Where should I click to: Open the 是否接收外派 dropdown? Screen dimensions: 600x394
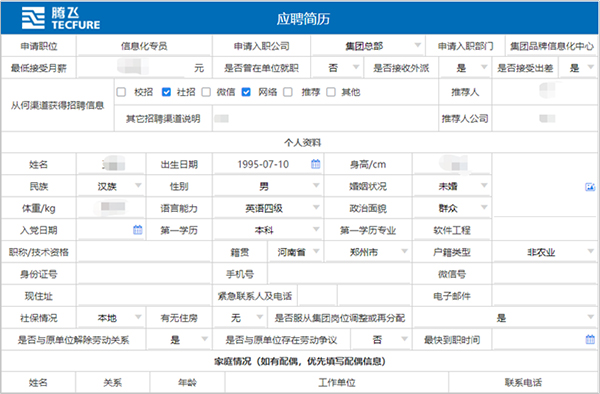(x=465, y=68)
